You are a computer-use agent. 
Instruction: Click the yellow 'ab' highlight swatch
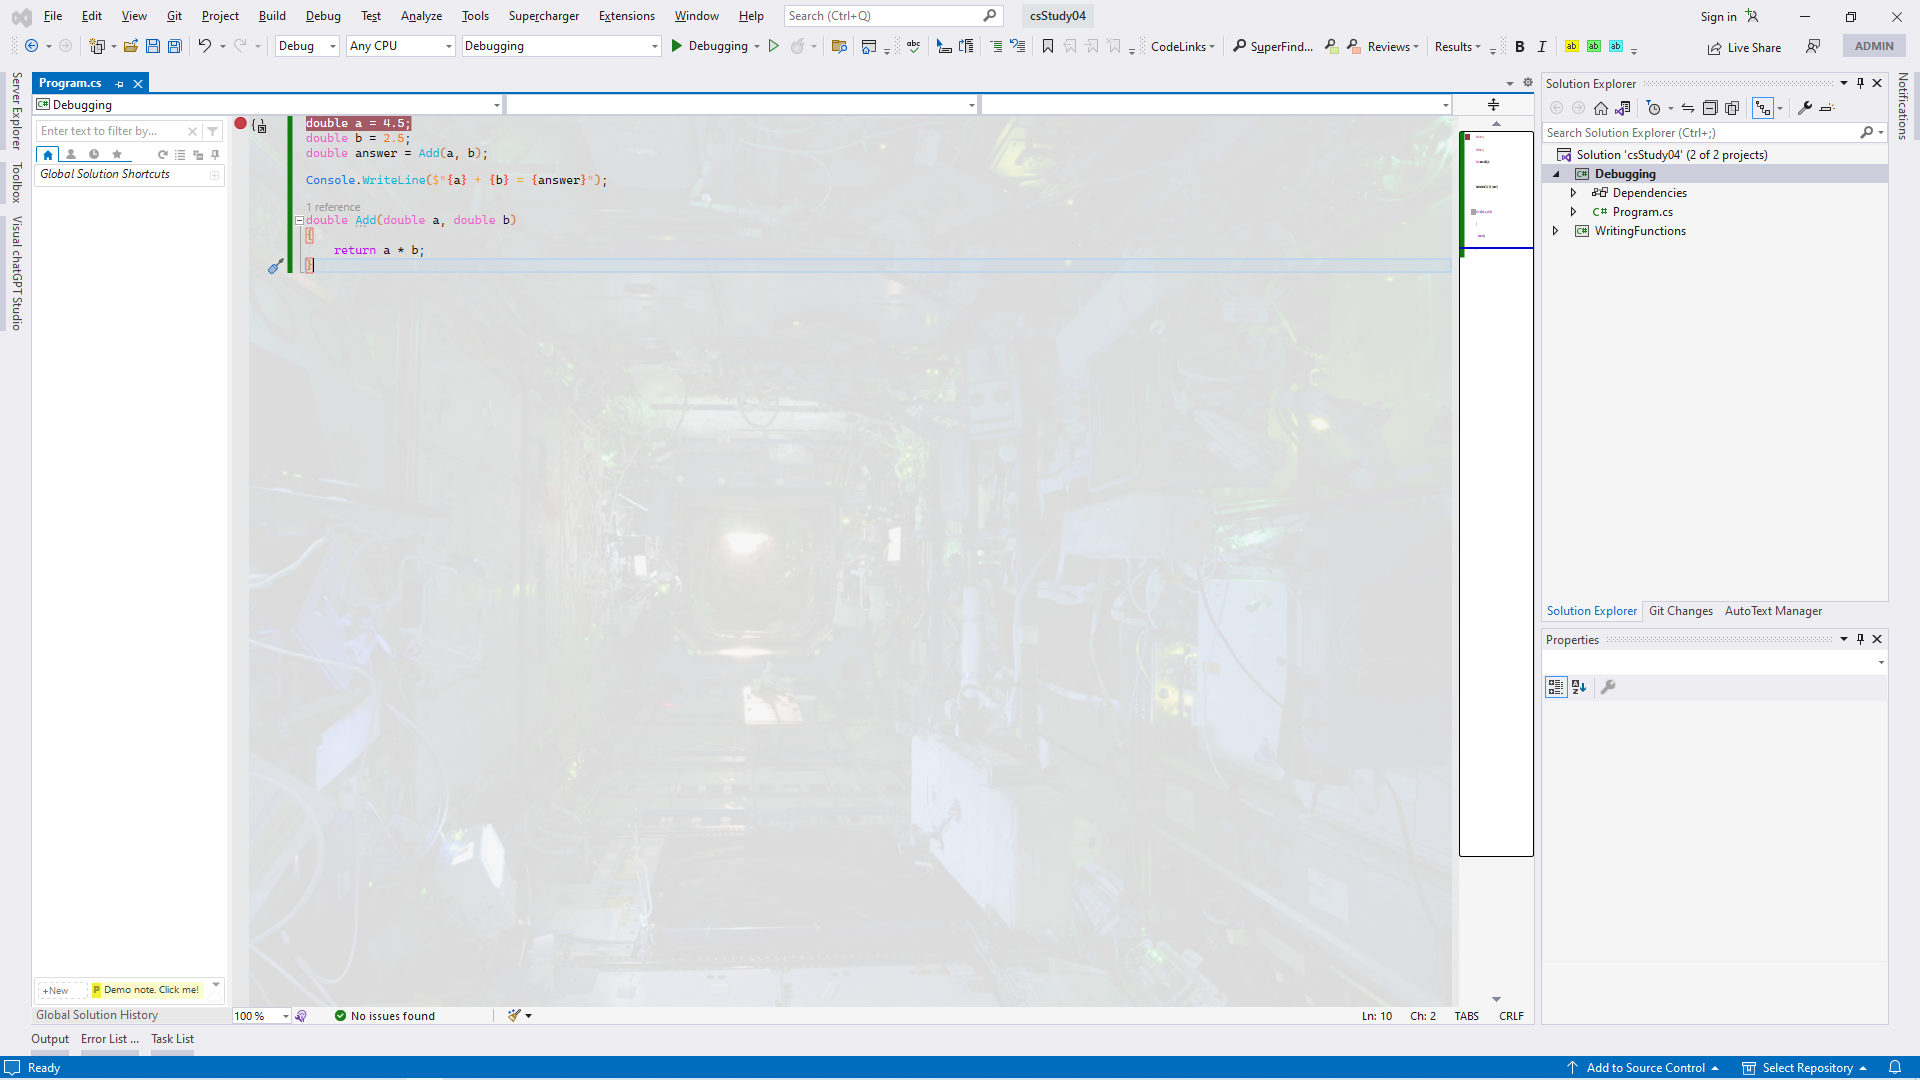click(x=1571, y=46)
